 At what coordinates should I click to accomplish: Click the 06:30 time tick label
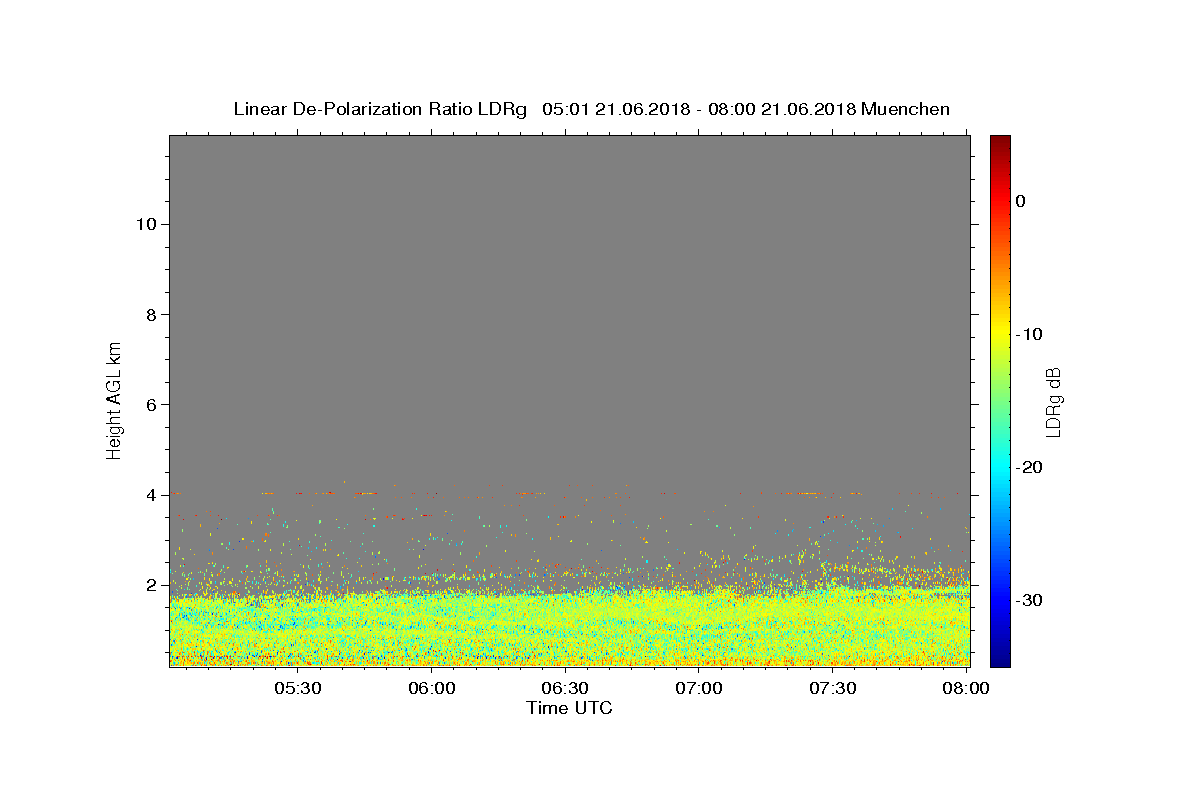click(565, 688)
